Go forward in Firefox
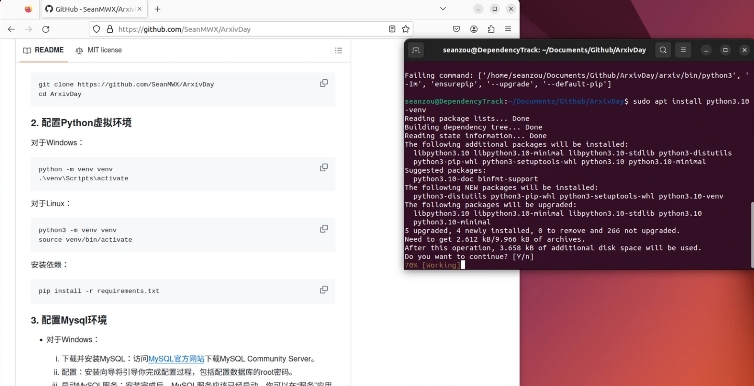 coord(28,29)
